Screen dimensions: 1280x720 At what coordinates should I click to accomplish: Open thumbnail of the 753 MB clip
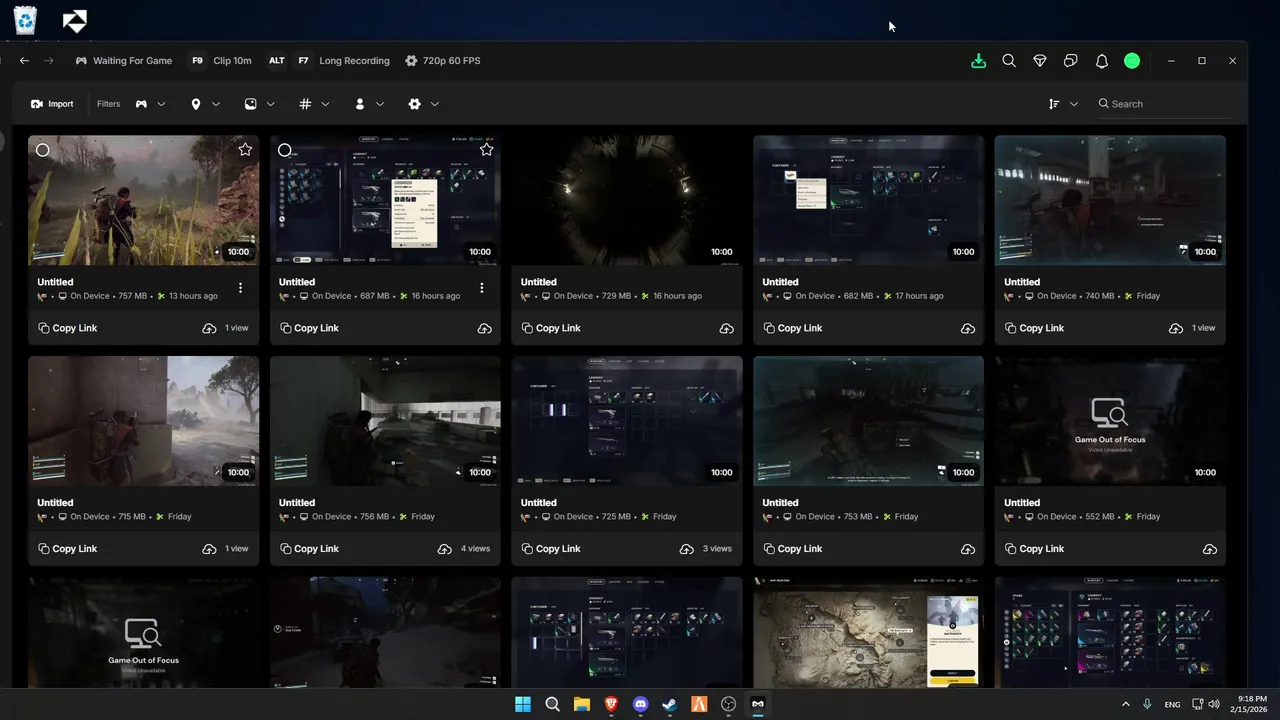coord(868,421)
